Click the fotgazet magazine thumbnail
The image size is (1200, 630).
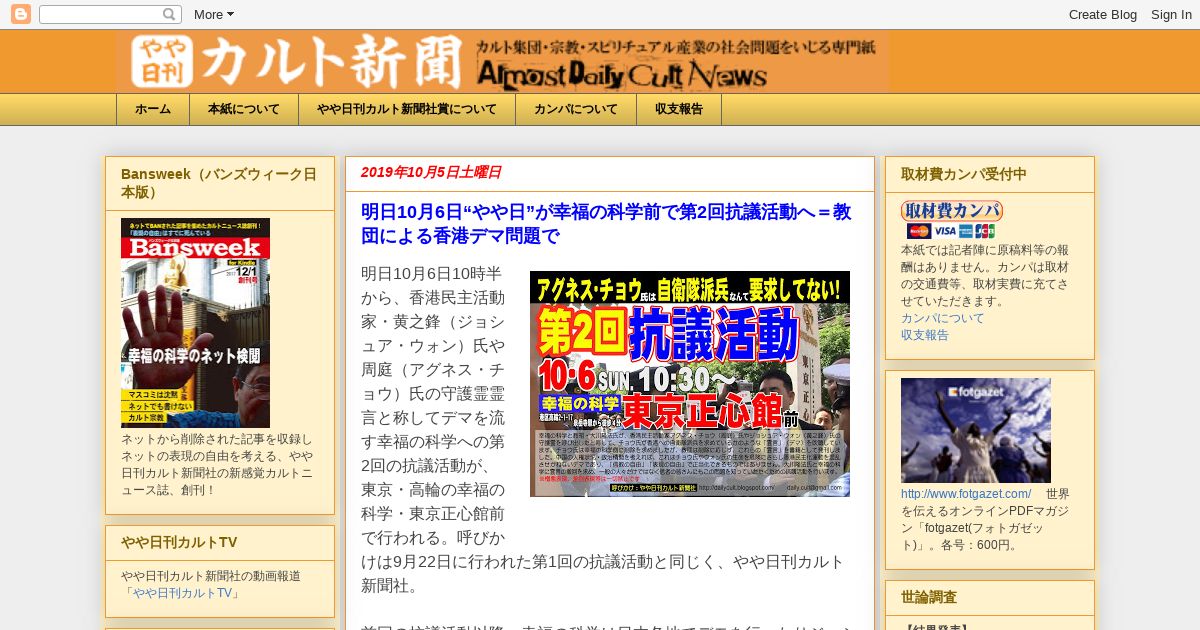tap(976, 430)
